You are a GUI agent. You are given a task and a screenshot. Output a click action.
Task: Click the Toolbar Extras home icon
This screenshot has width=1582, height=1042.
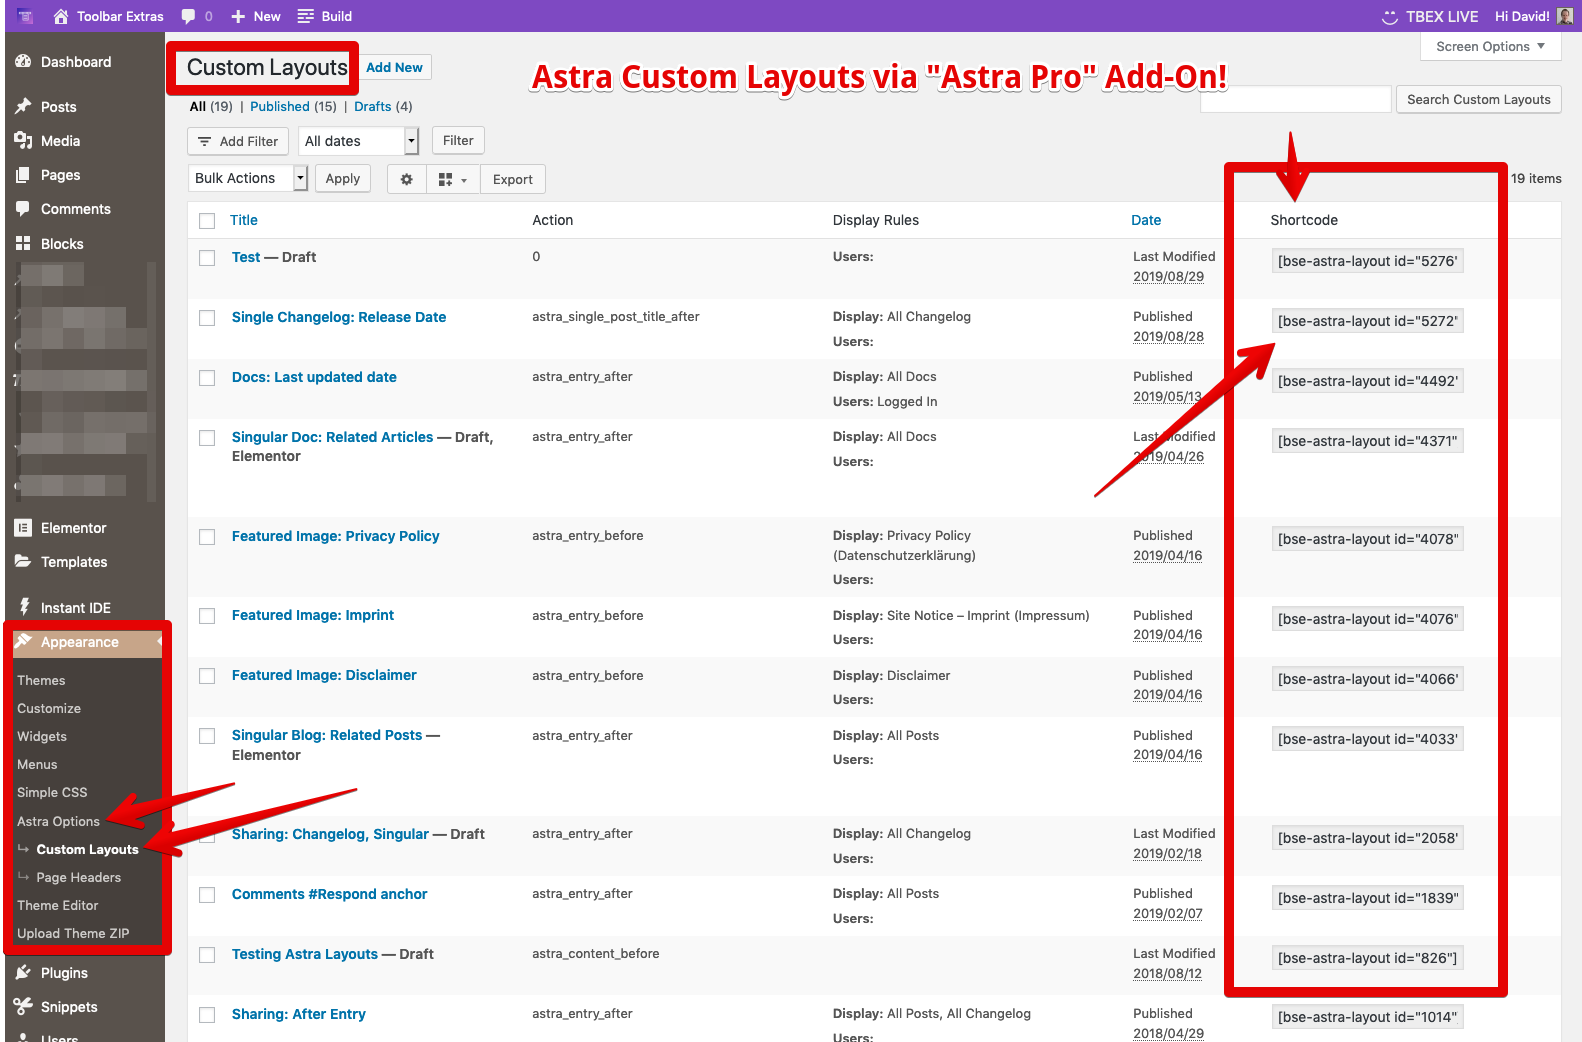(61, 16)
